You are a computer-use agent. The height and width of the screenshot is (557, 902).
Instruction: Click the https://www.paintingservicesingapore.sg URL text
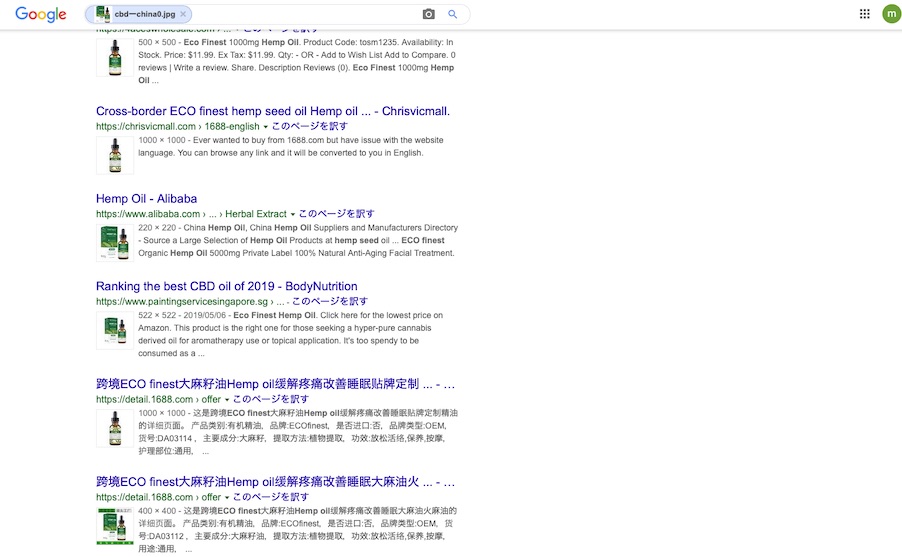[182, 301]
